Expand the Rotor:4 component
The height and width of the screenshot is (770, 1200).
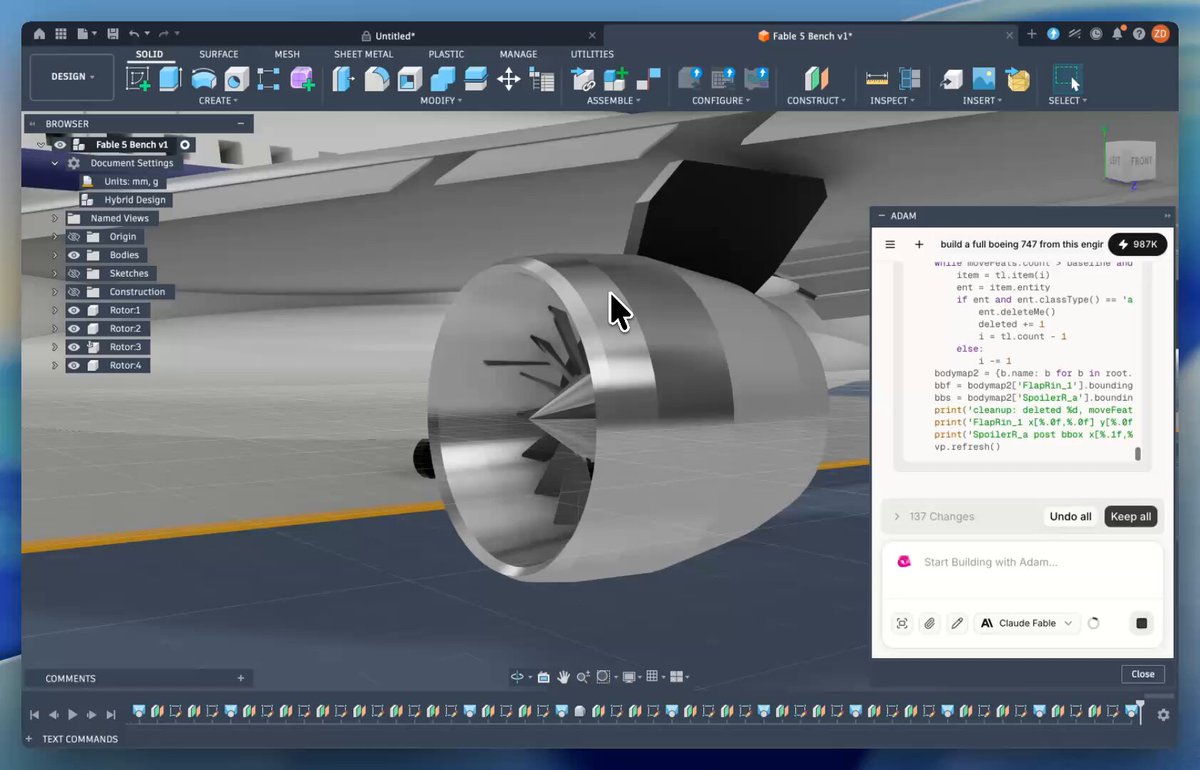(x=56, y=366)
